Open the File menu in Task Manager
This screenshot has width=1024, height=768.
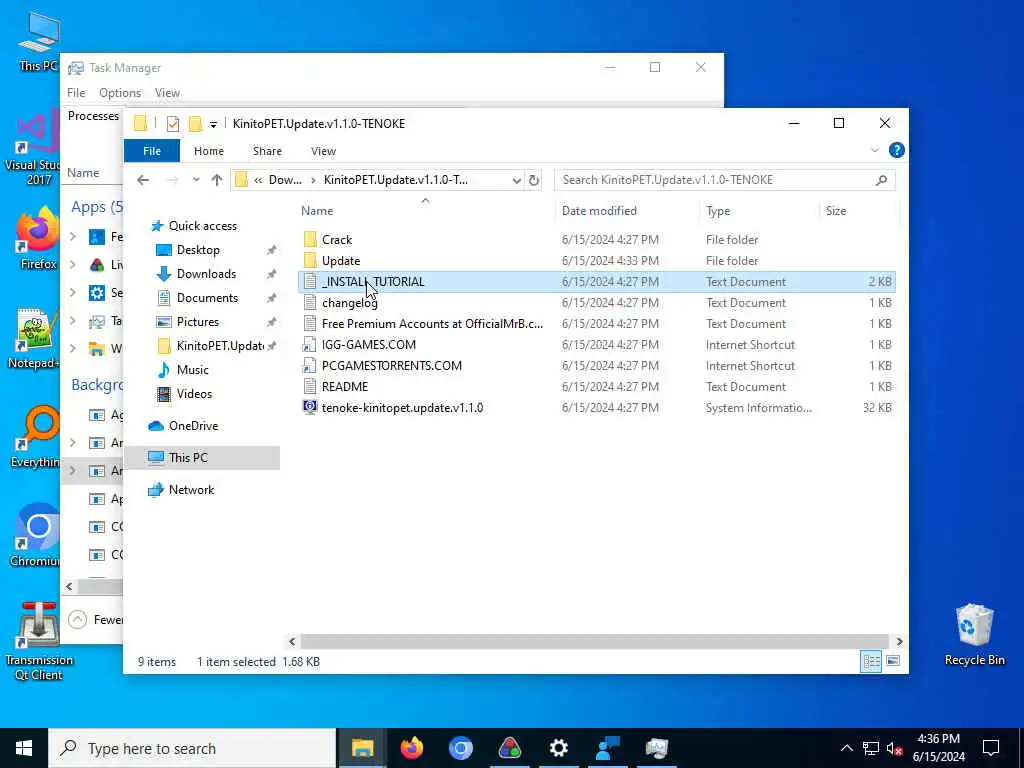tap(76, 93)
